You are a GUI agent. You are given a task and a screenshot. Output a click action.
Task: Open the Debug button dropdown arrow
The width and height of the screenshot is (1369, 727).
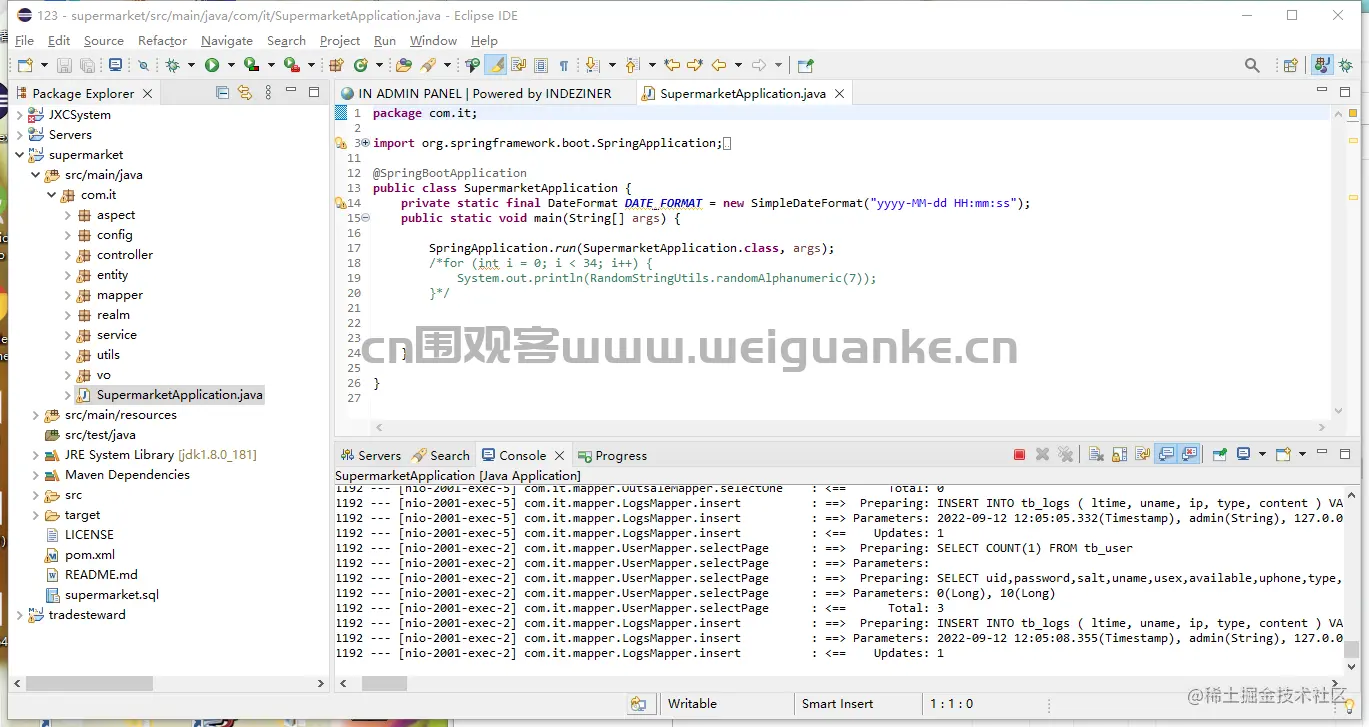[x=191, y=66]
